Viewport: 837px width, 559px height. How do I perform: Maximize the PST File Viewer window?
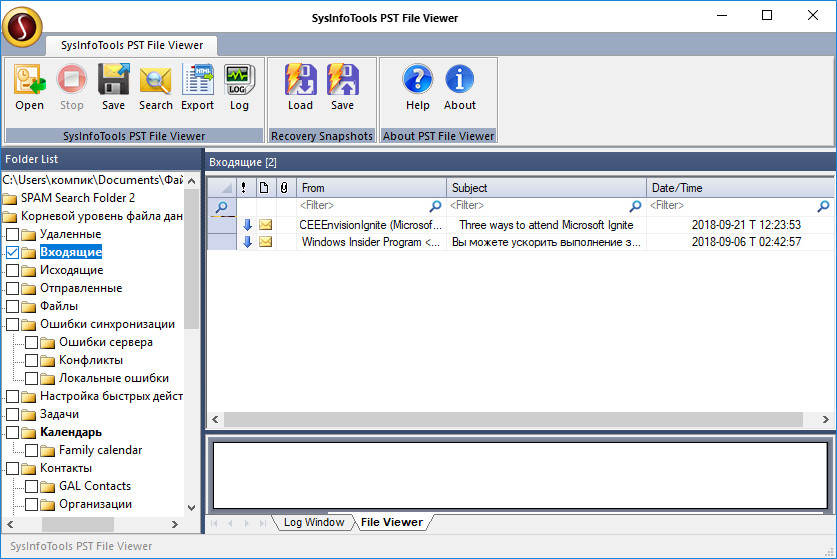(767, 15)
